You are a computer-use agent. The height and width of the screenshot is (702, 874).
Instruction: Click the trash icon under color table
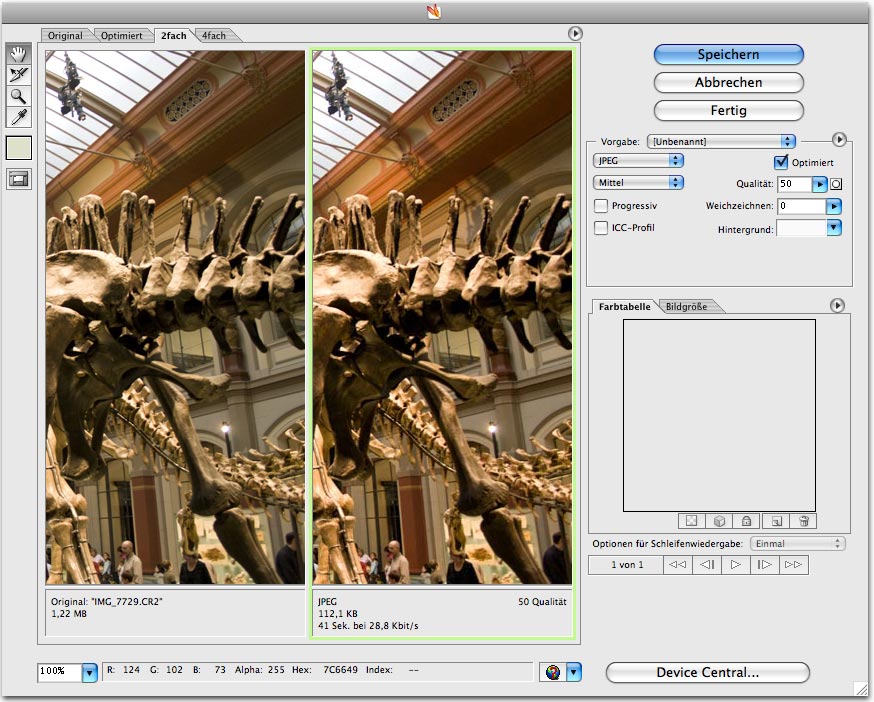[x=802, y=521]
